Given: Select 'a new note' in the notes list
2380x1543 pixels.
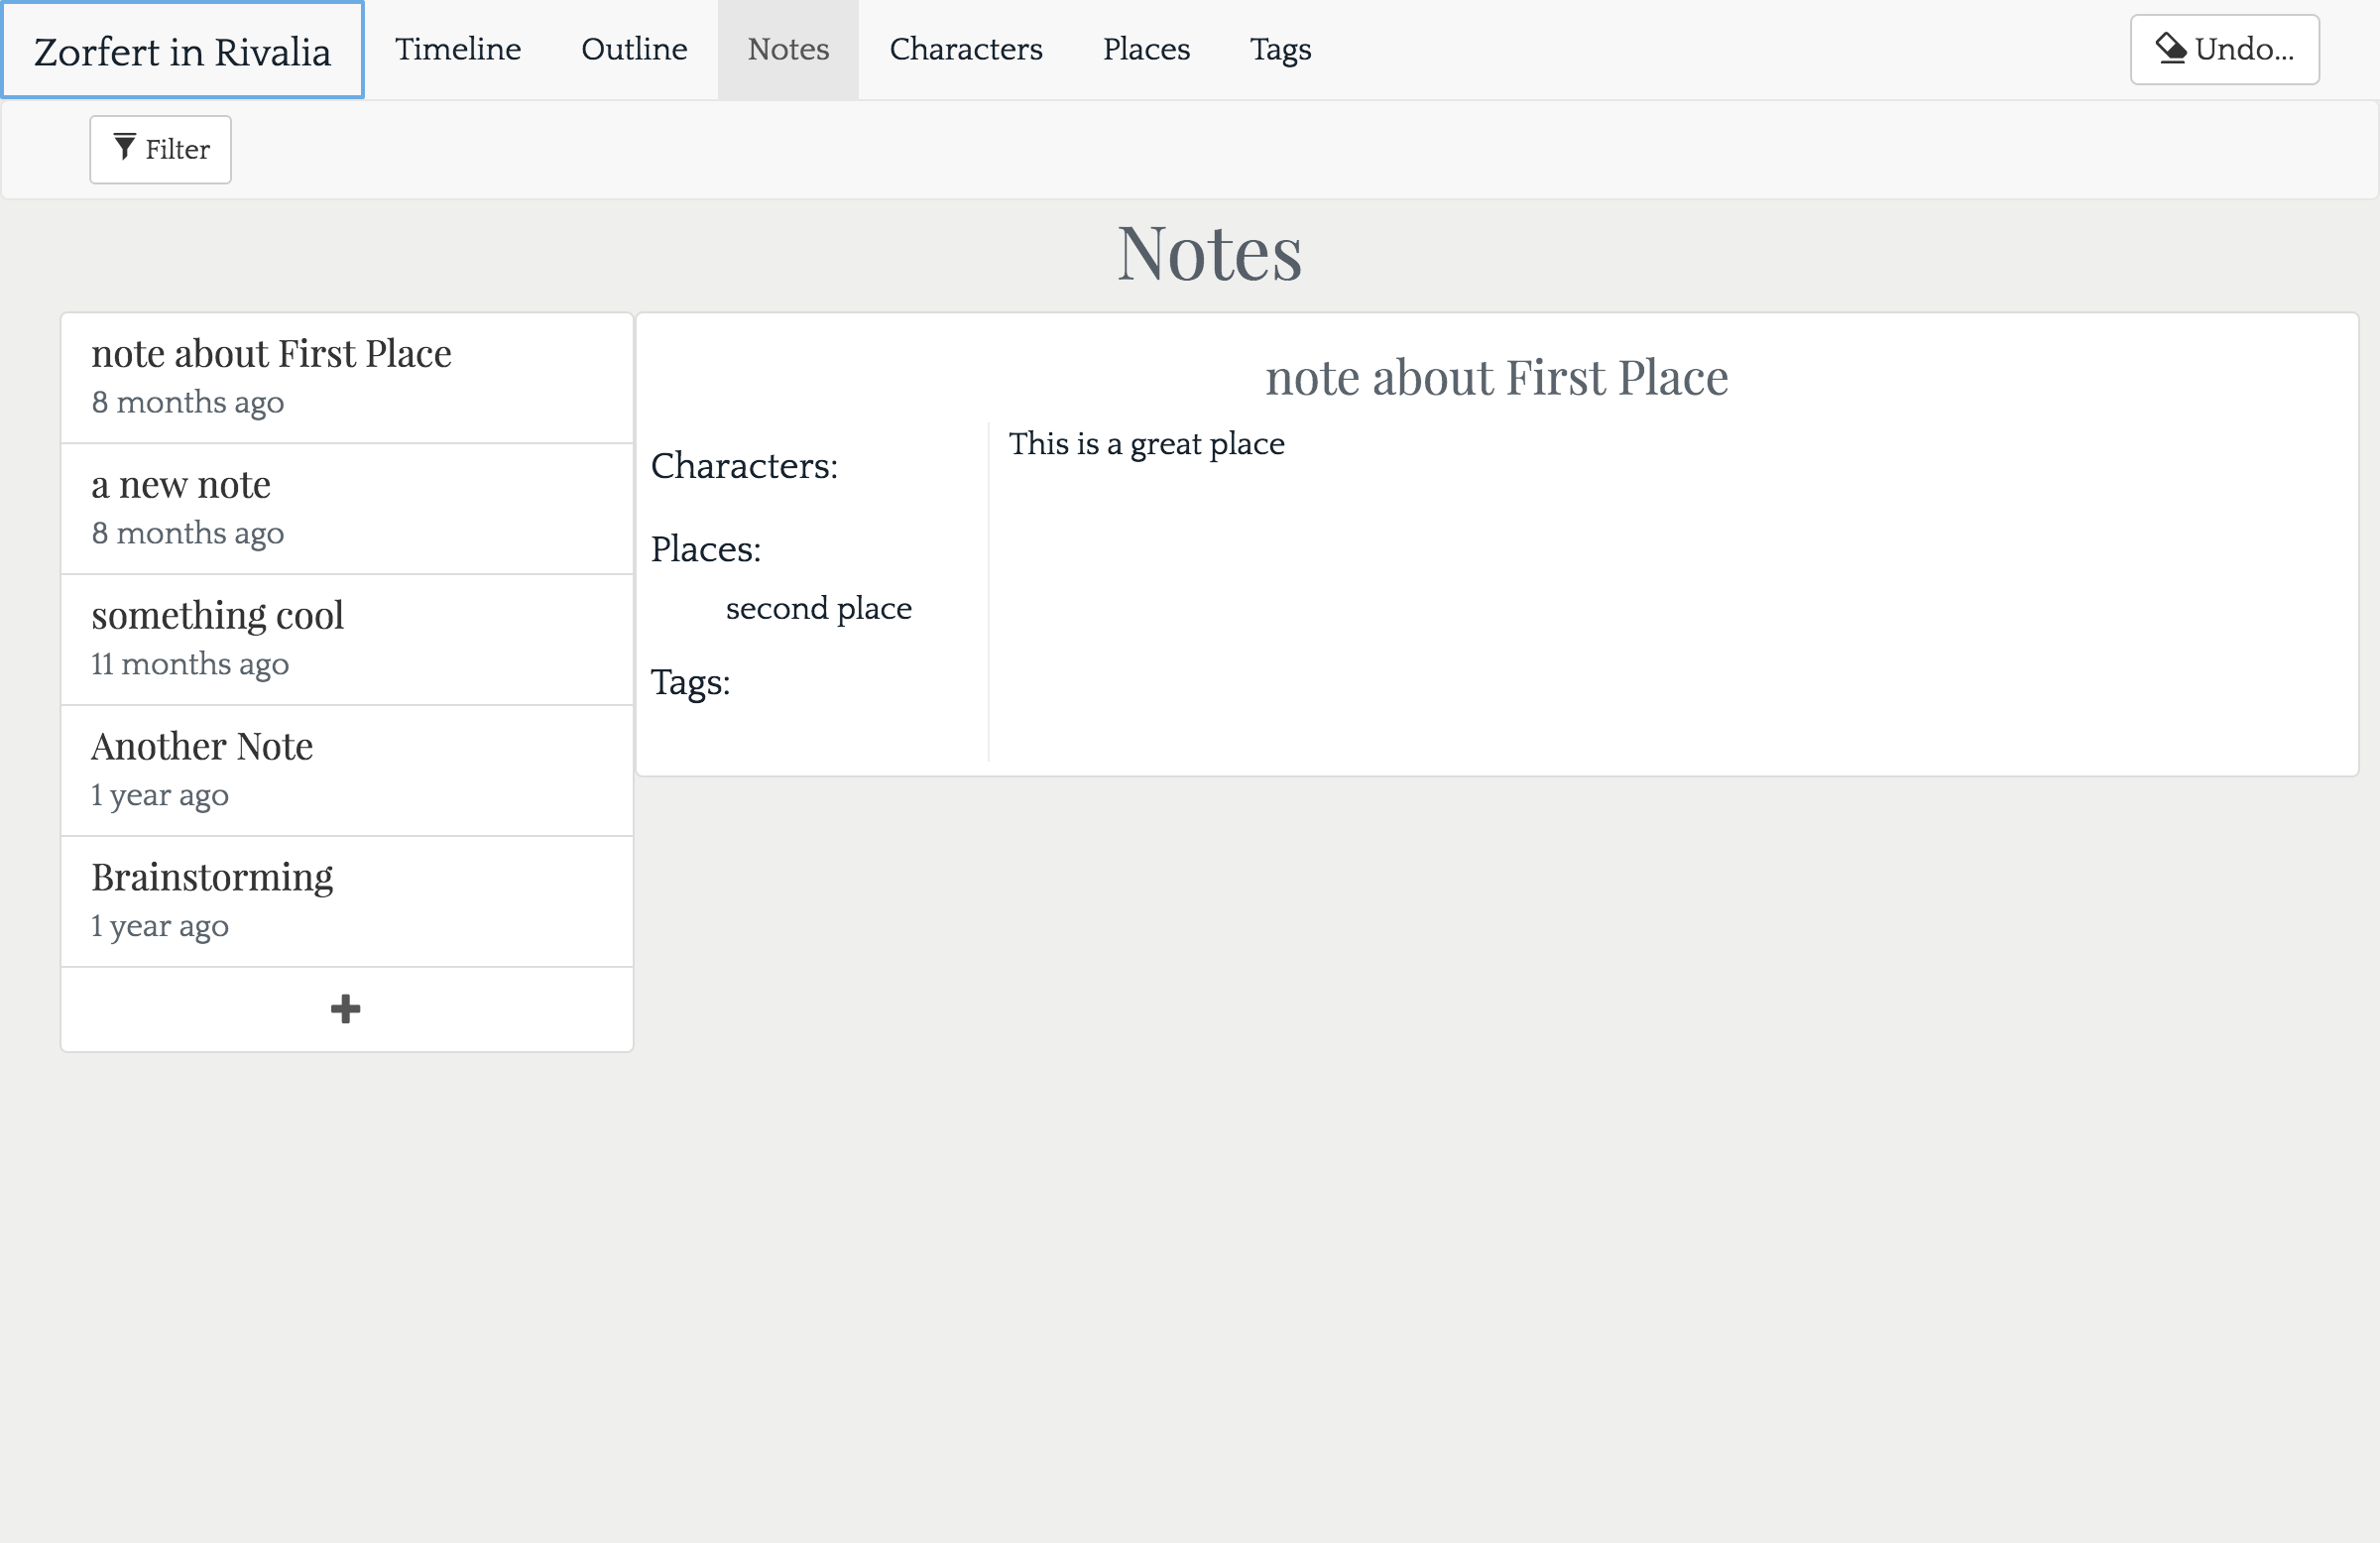Looking at the screenshot, I should point(347,509).
